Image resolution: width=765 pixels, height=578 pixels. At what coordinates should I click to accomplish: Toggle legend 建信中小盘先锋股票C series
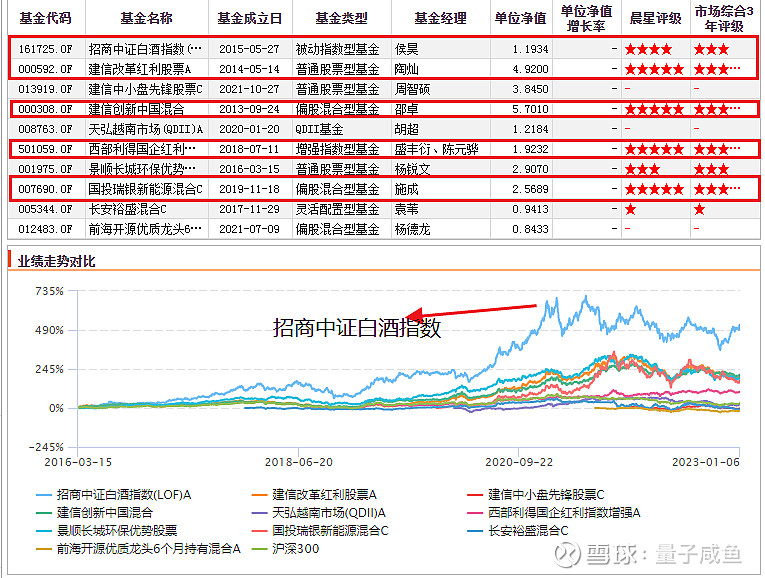(536, 495)
